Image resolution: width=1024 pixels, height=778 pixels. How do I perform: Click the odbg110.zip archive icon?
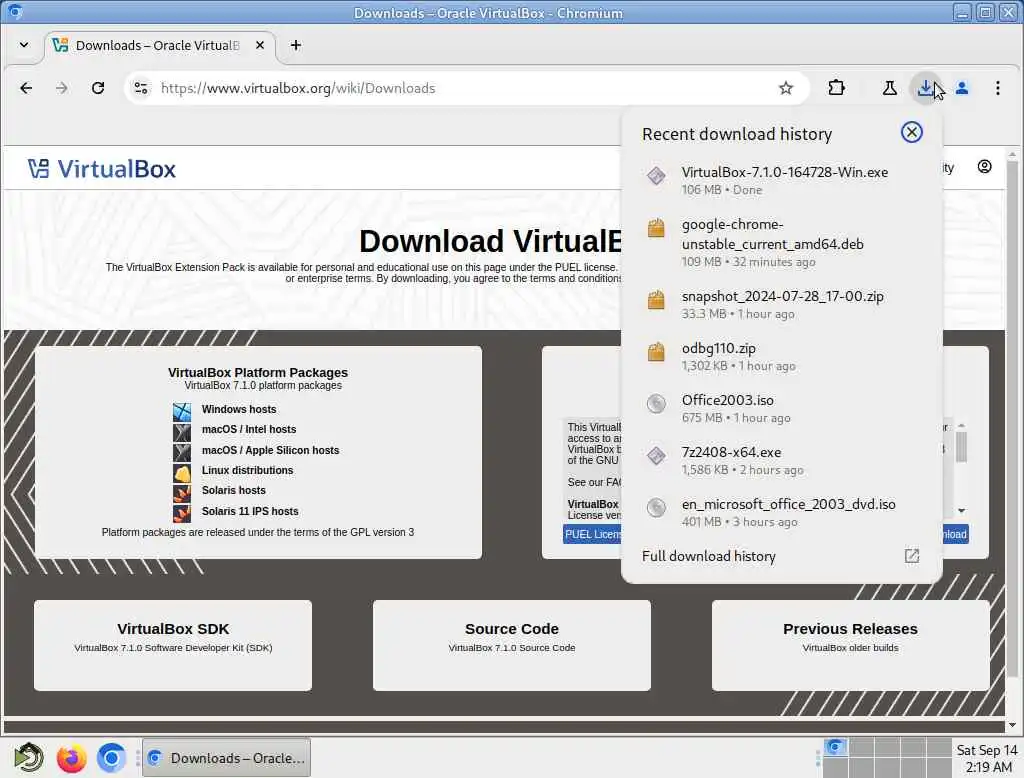click(x=656, y=352)
